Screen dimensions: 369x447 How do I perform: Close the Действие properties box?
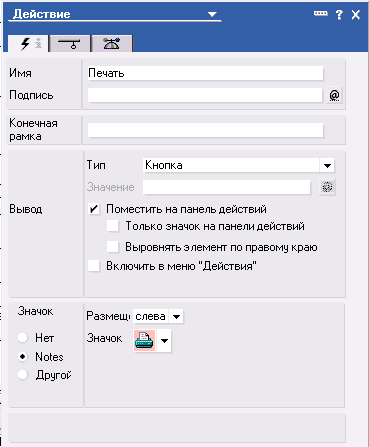click(356, 15)
